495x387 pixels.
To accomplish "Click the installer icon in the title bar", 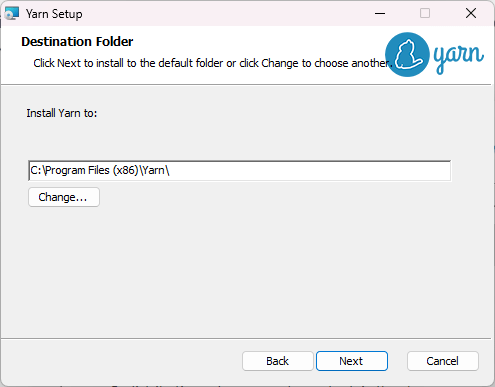I will (12, 14).
